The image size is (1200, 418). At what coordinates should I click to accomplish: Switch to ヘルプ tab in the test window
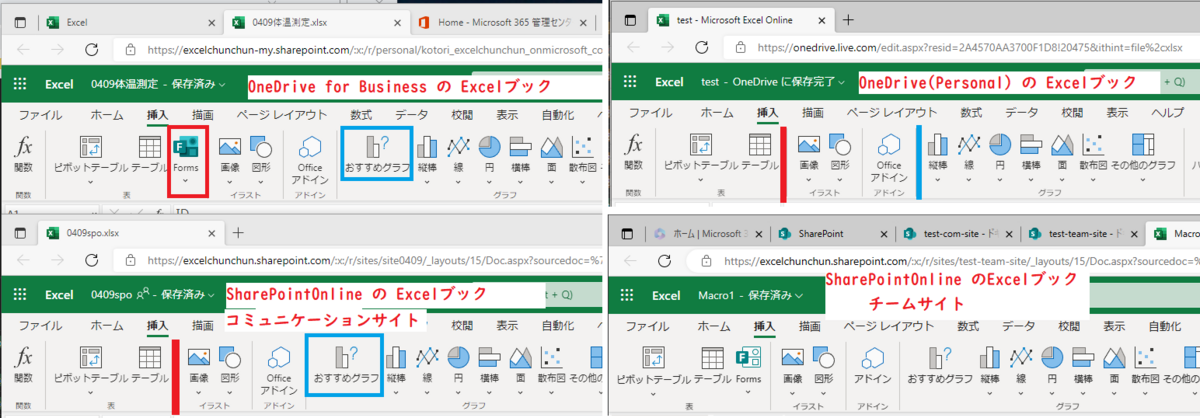point(1168,113)
